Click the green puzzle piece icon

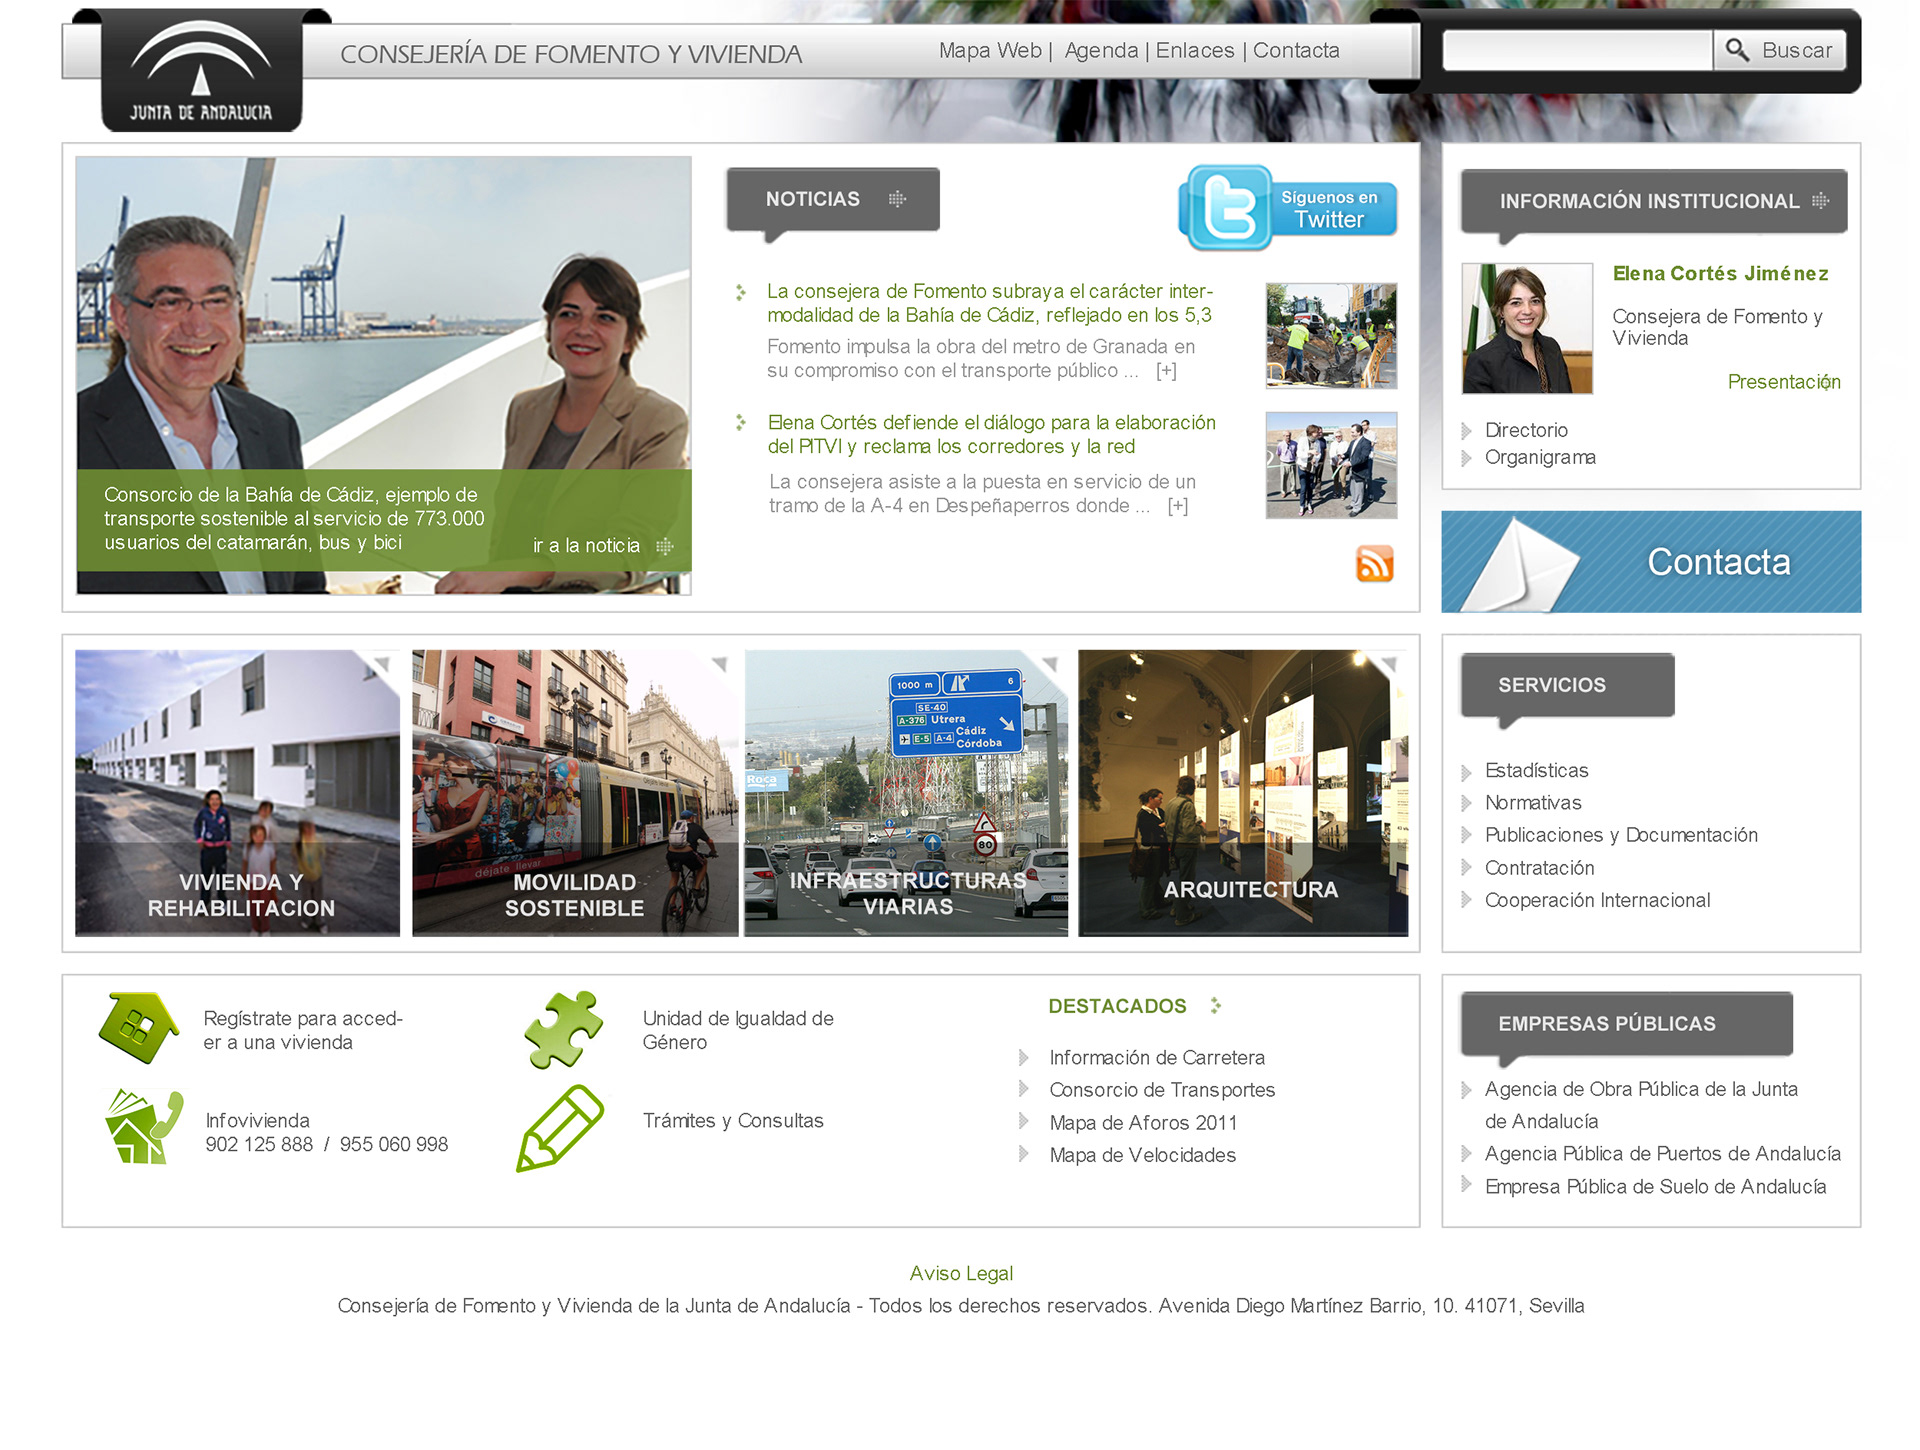point(564,1028)
